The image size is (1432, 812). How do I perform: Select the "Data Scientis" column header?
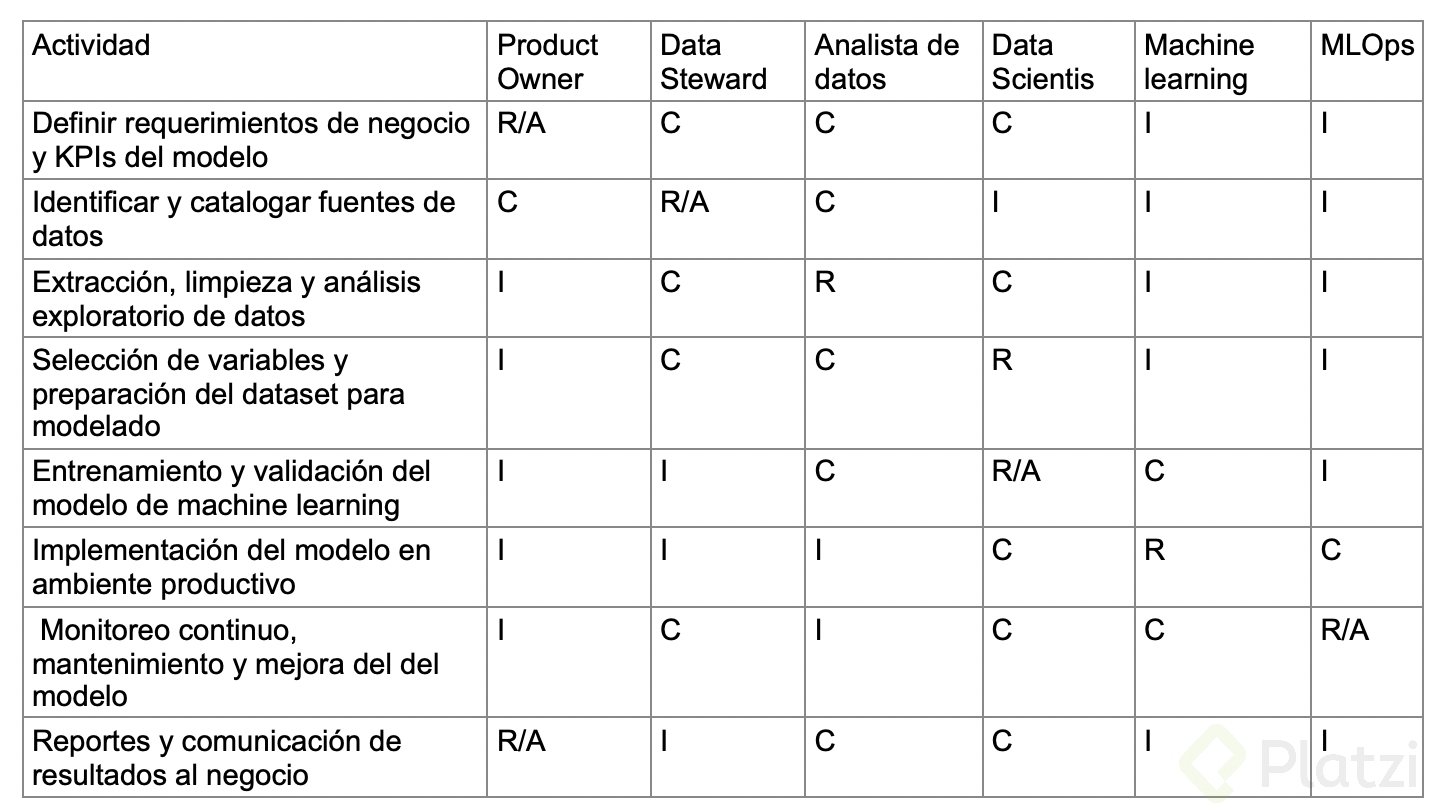1043,62
